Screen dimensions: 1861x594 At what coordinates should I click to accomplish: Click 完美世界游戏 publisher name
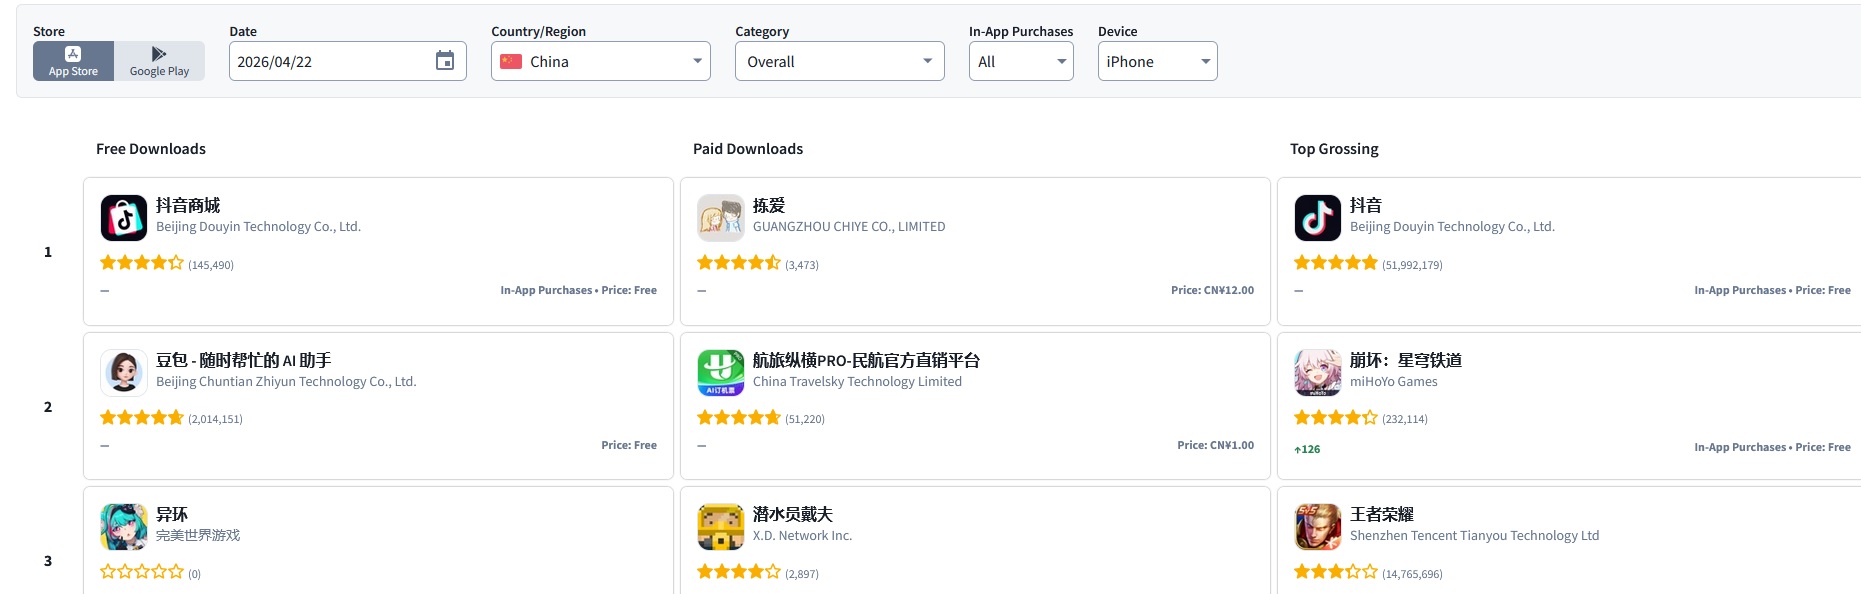[x=198, y=536]
